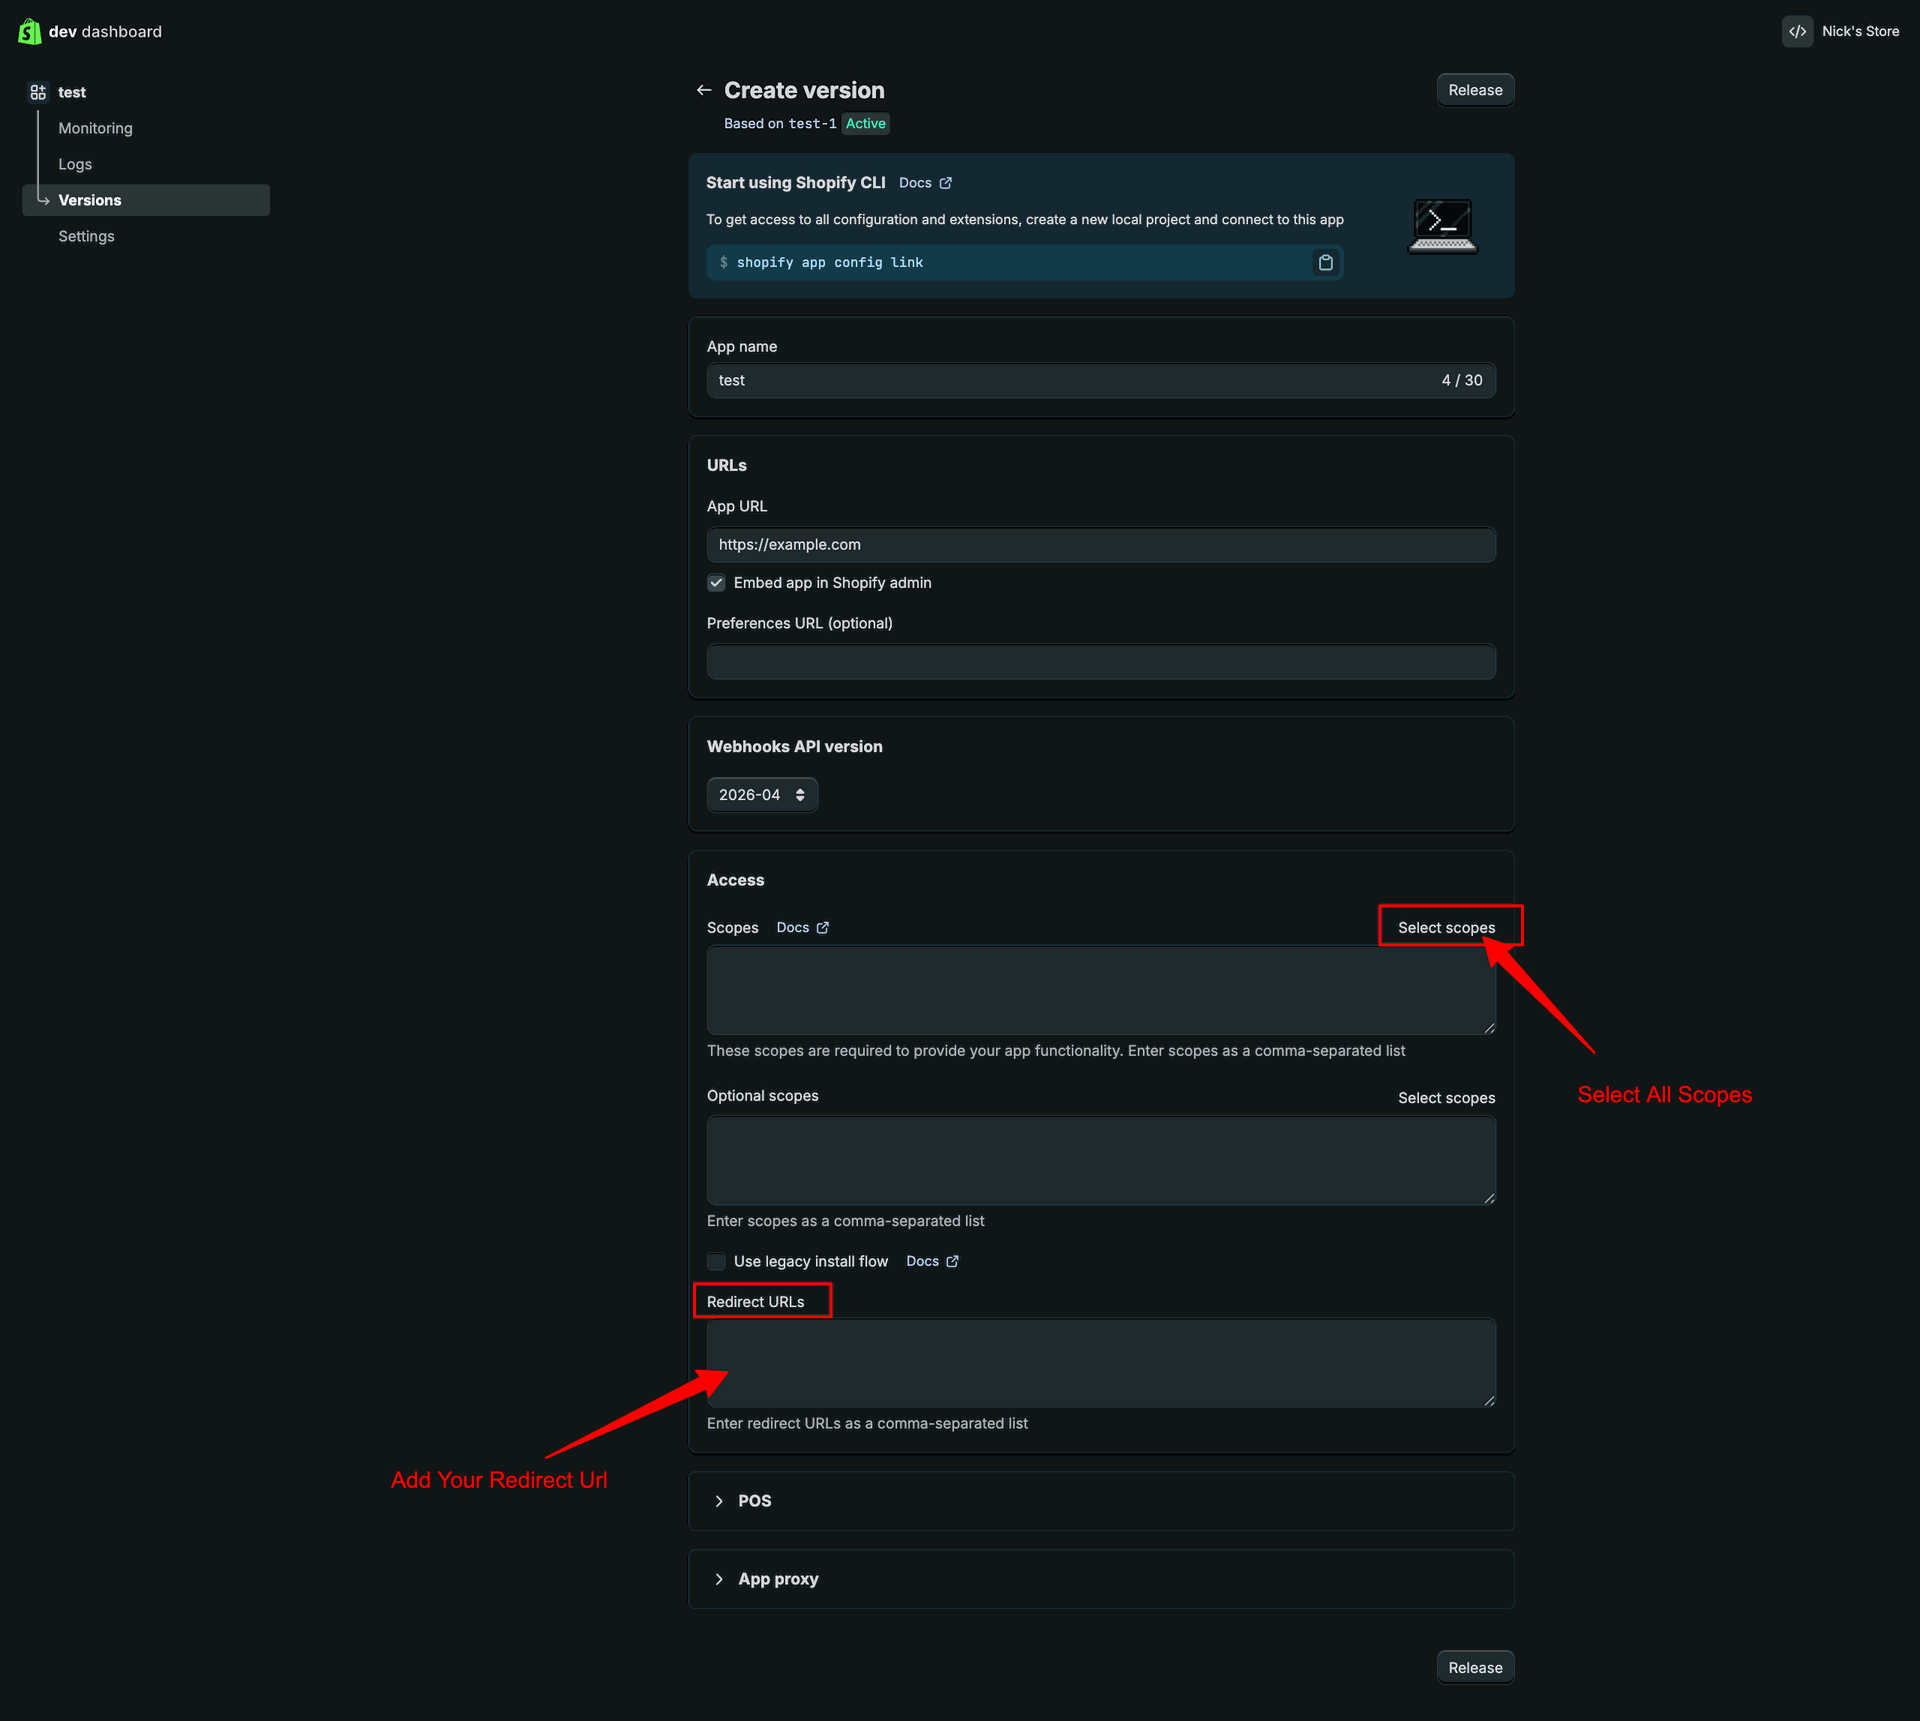Screen dimensions: 1920x1721
Task: Click the 'Create version' page title
Action: (x=804, y=90)
